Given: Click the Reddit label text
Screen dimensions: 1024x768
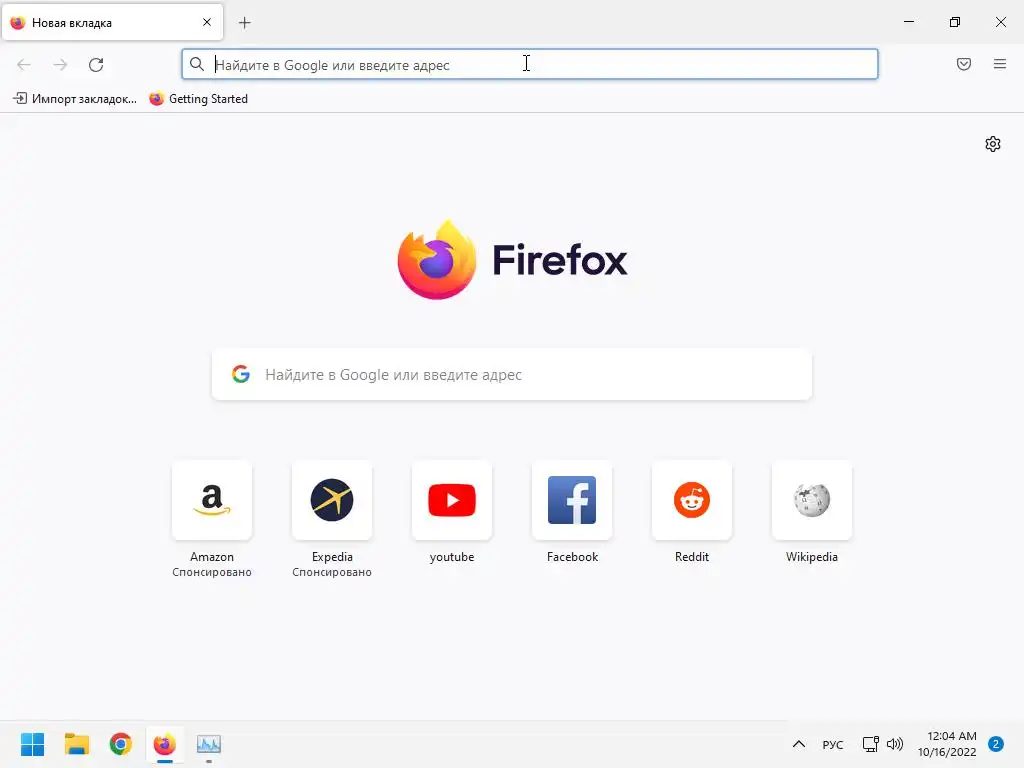Looking at the screenshot, I should 692,557.
